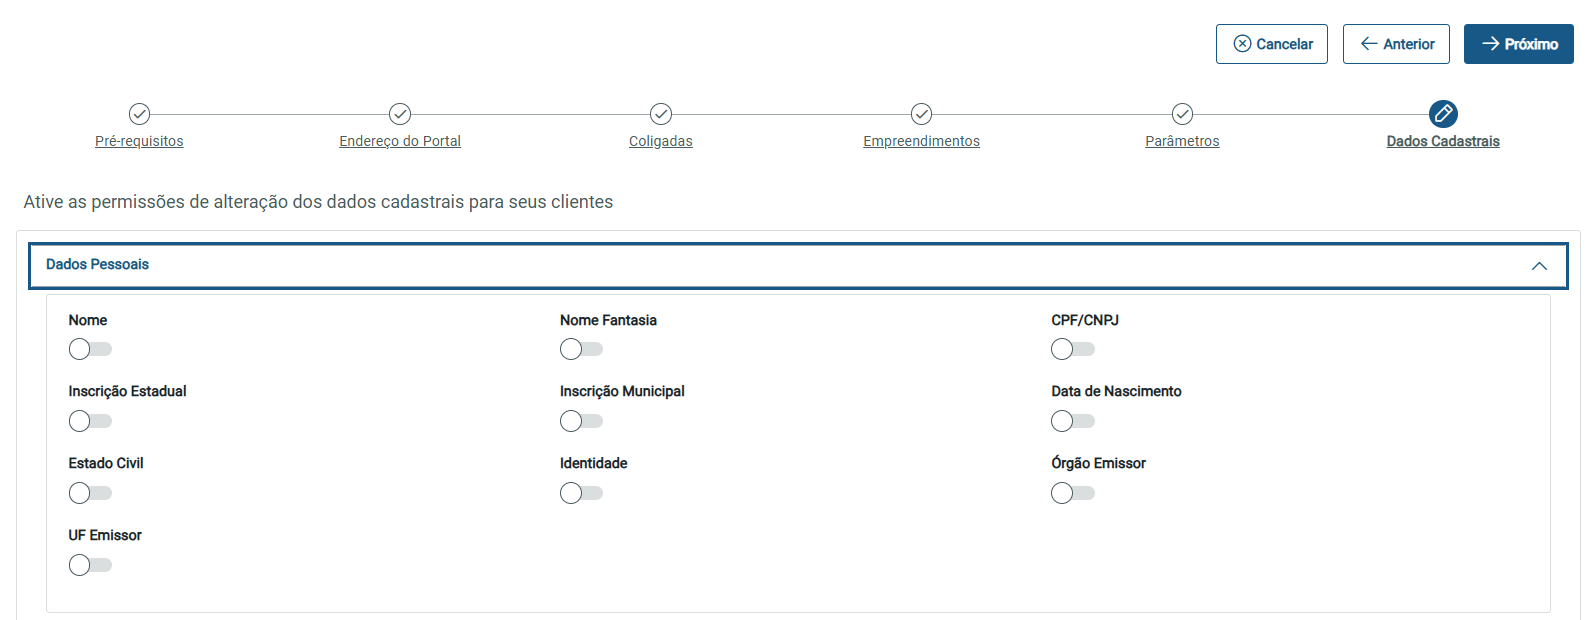The image size is (1591, 620).
Task: Click the Empreendimentos step checkmark icon
Action: (x=922, y=114)
